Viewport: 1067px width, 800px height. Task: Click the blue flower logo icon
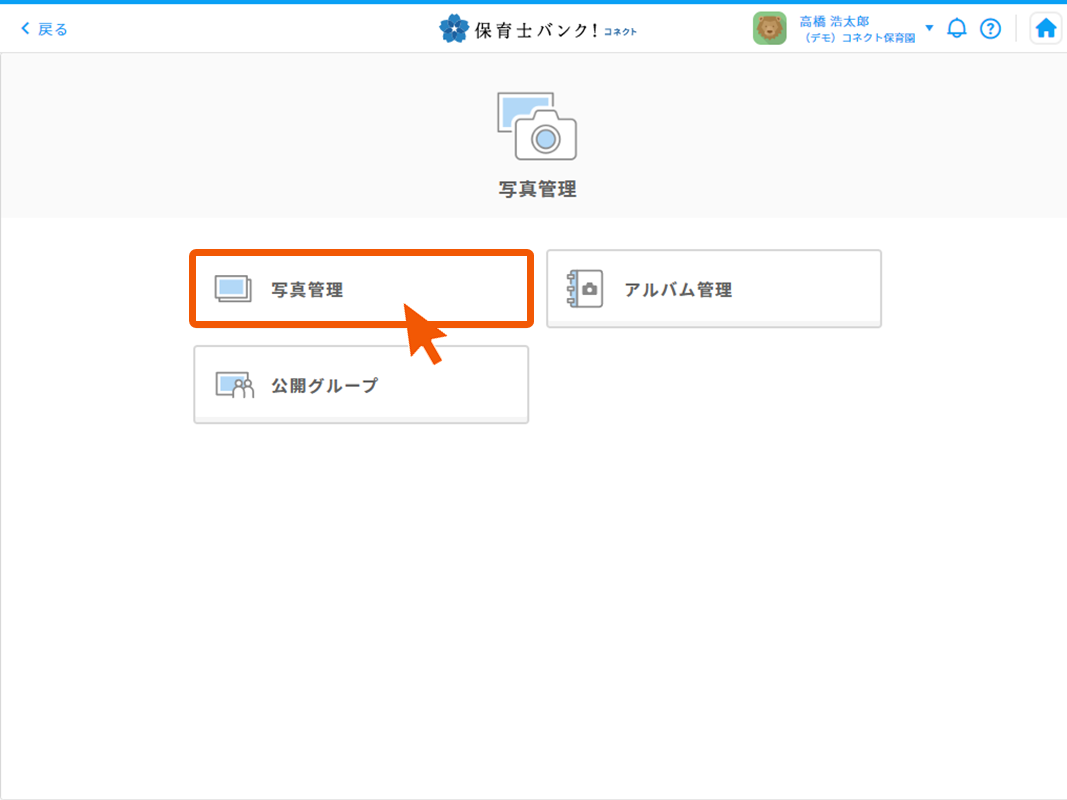tap(454, 28)
